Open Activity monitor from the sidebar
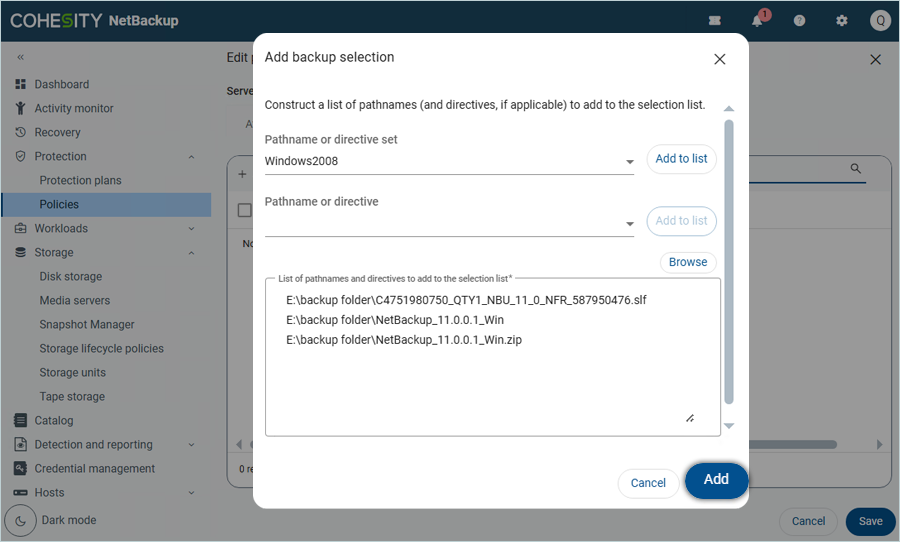This screenshot has width=900, height=542. (74, 108)
